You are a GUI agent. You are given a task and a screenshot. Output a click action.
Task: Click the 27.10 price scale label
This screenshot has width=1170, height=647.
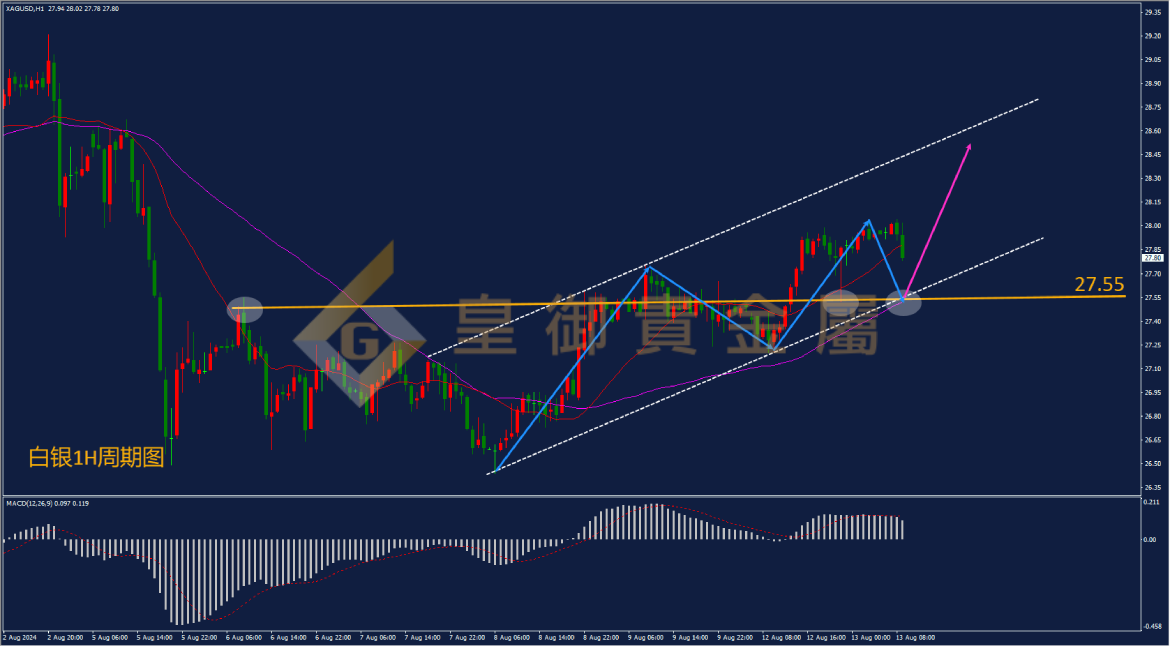click(x=1153, y=369)
